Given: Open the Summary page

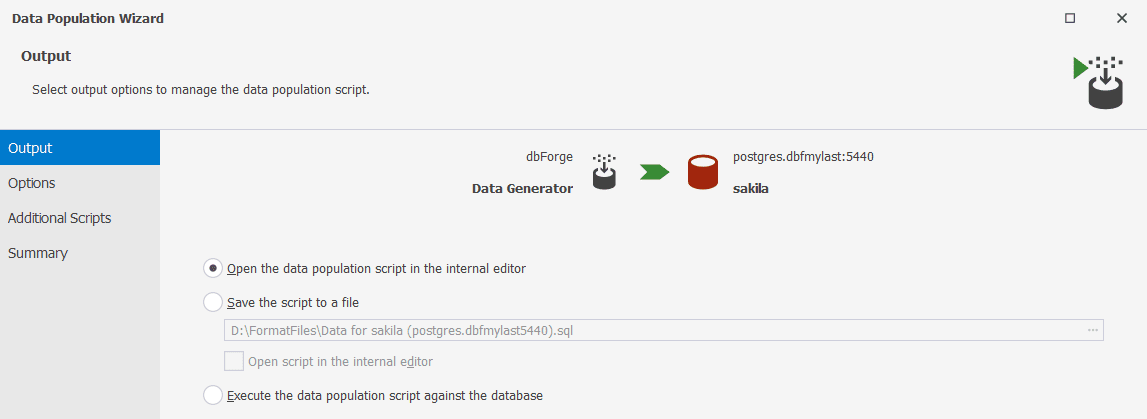Looking at the screenshot, I should (x=80, y=253).
